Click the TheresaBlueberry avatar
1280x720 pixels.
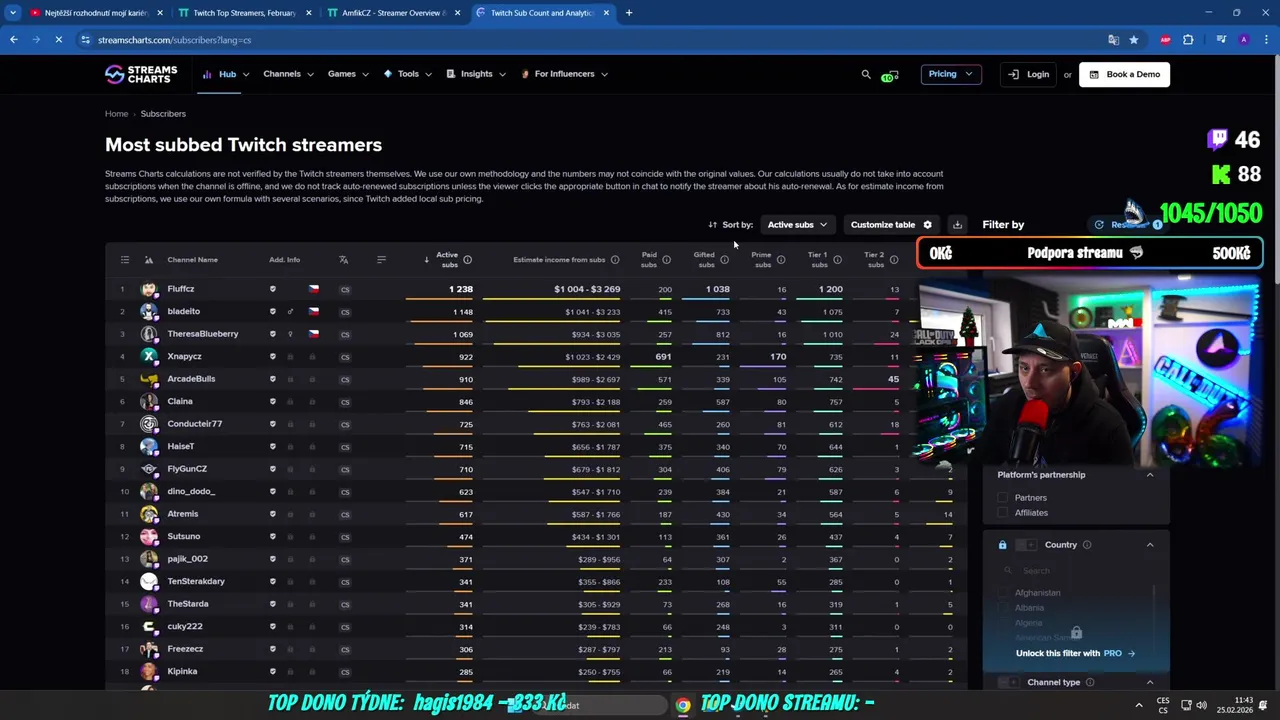(x=149, y=334)
